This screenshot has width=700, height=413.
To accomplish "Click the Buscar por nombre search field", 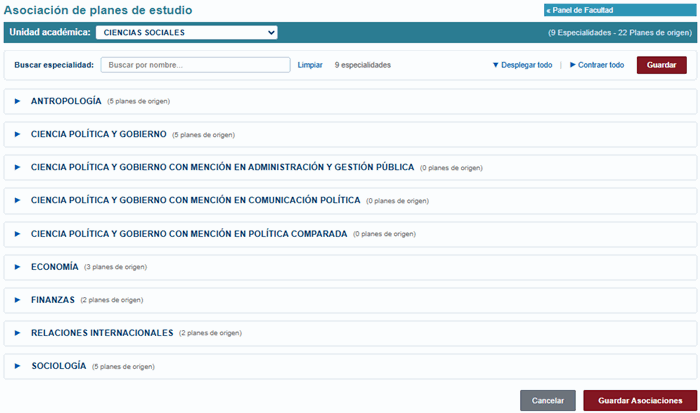I will click(196, 65).
